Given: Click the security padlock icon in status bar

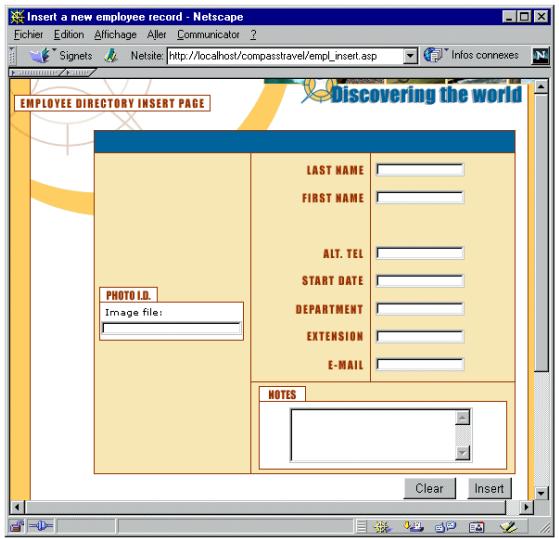Looking at the screenshot, I should pyautogui.click(x=17, y=526).
